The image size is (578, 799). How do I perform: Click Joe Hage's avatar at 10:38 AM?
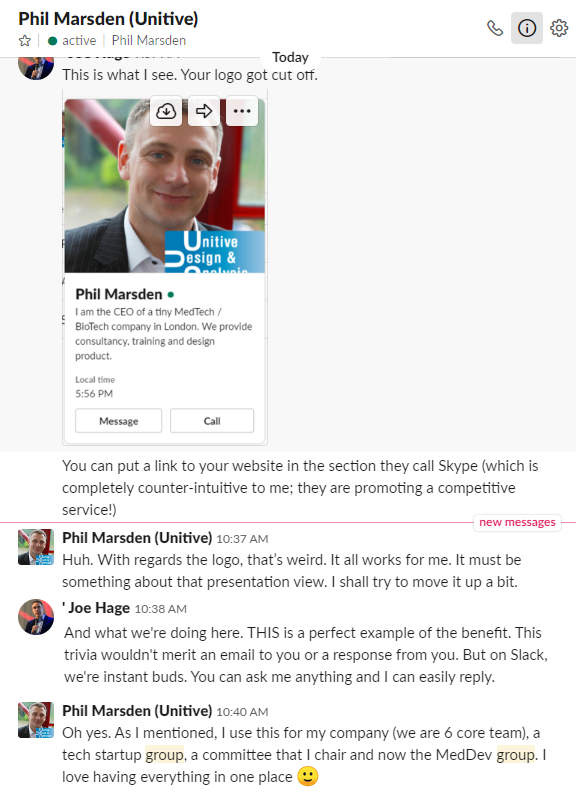(x=36, y=617)
